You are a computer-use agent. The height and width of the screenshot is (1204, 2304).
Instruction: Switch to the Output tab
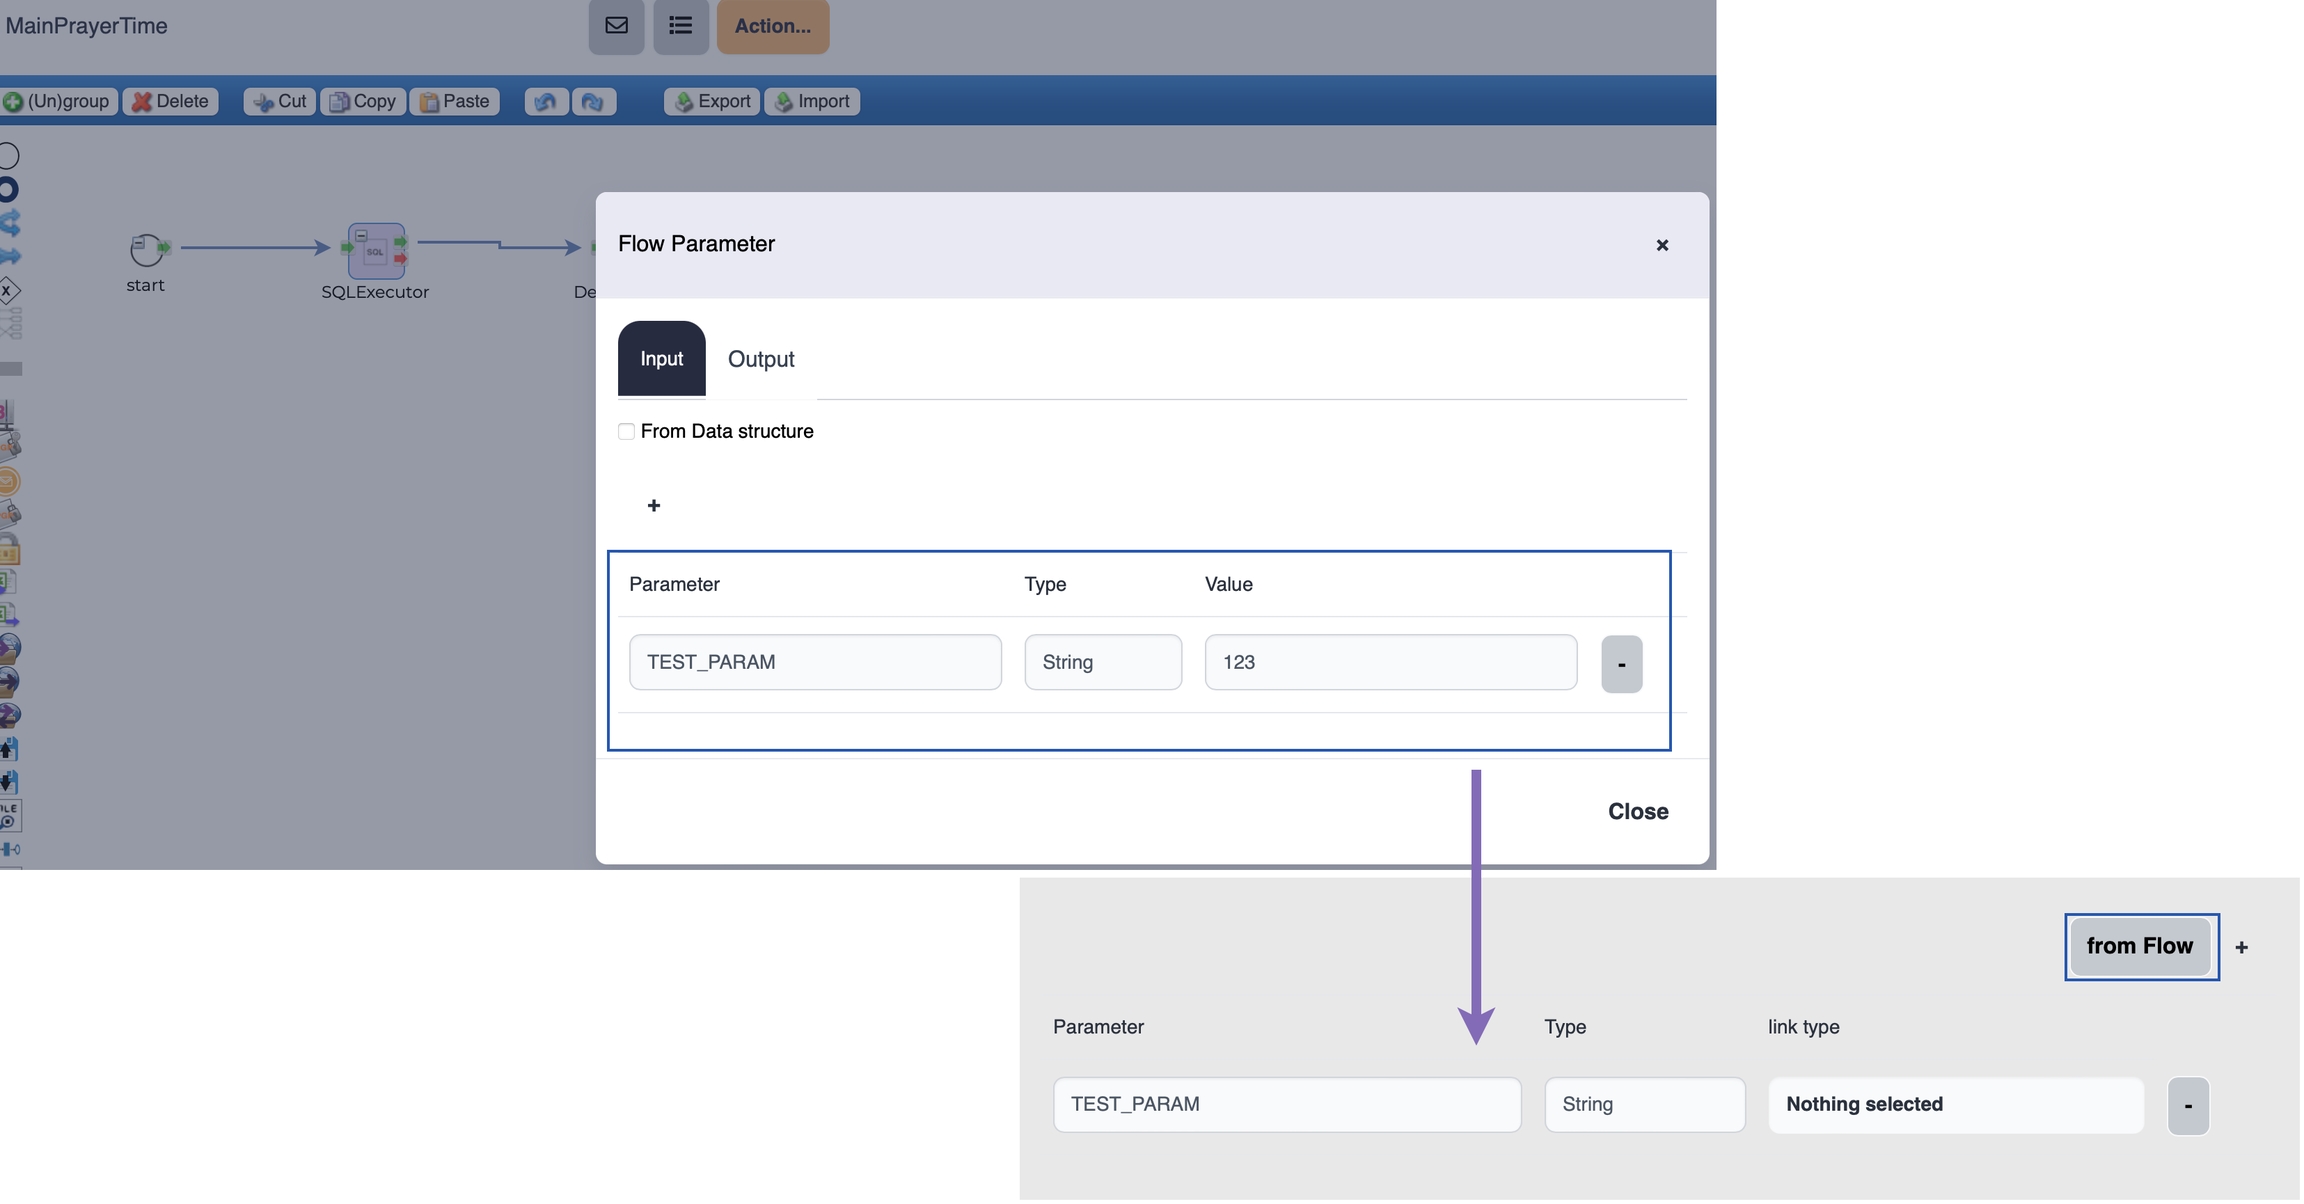(760, 360)
